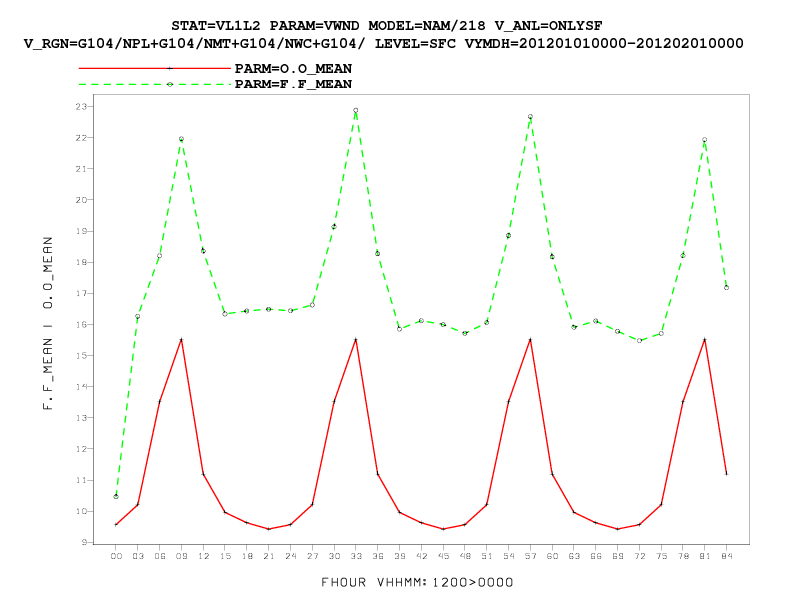The width and height of the screenshot is (792, 612).
Task: Click x-axis tick label 33
Action: (x=356, y=556)
